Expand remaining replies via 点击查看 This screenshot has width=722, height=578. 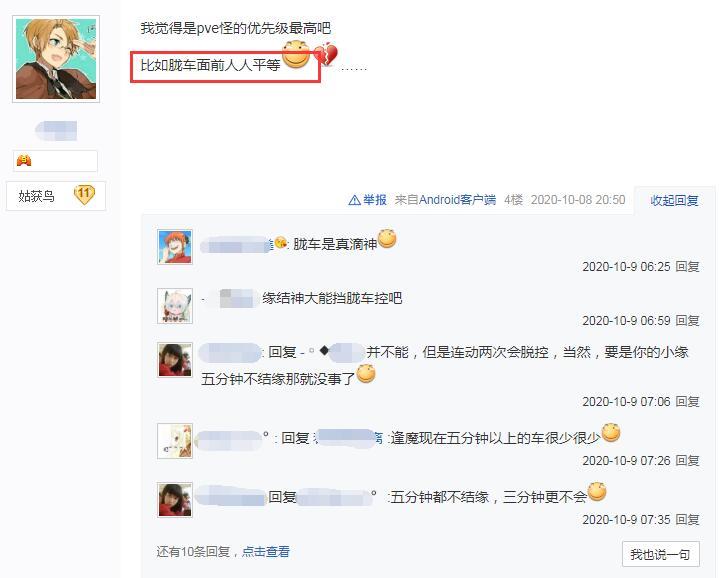coord(266,551)
